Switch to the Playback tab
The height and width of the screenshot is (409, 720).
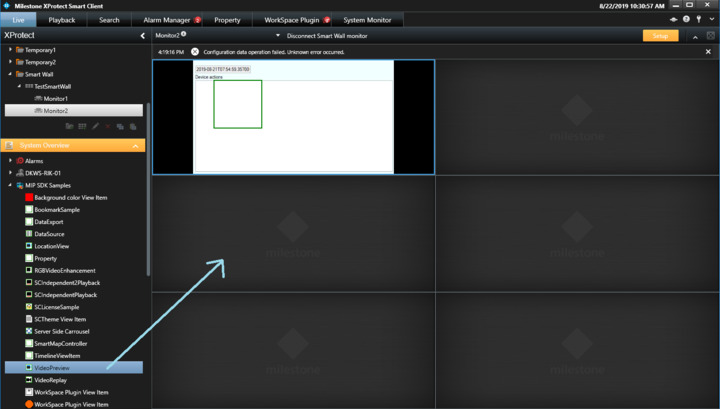62,20
